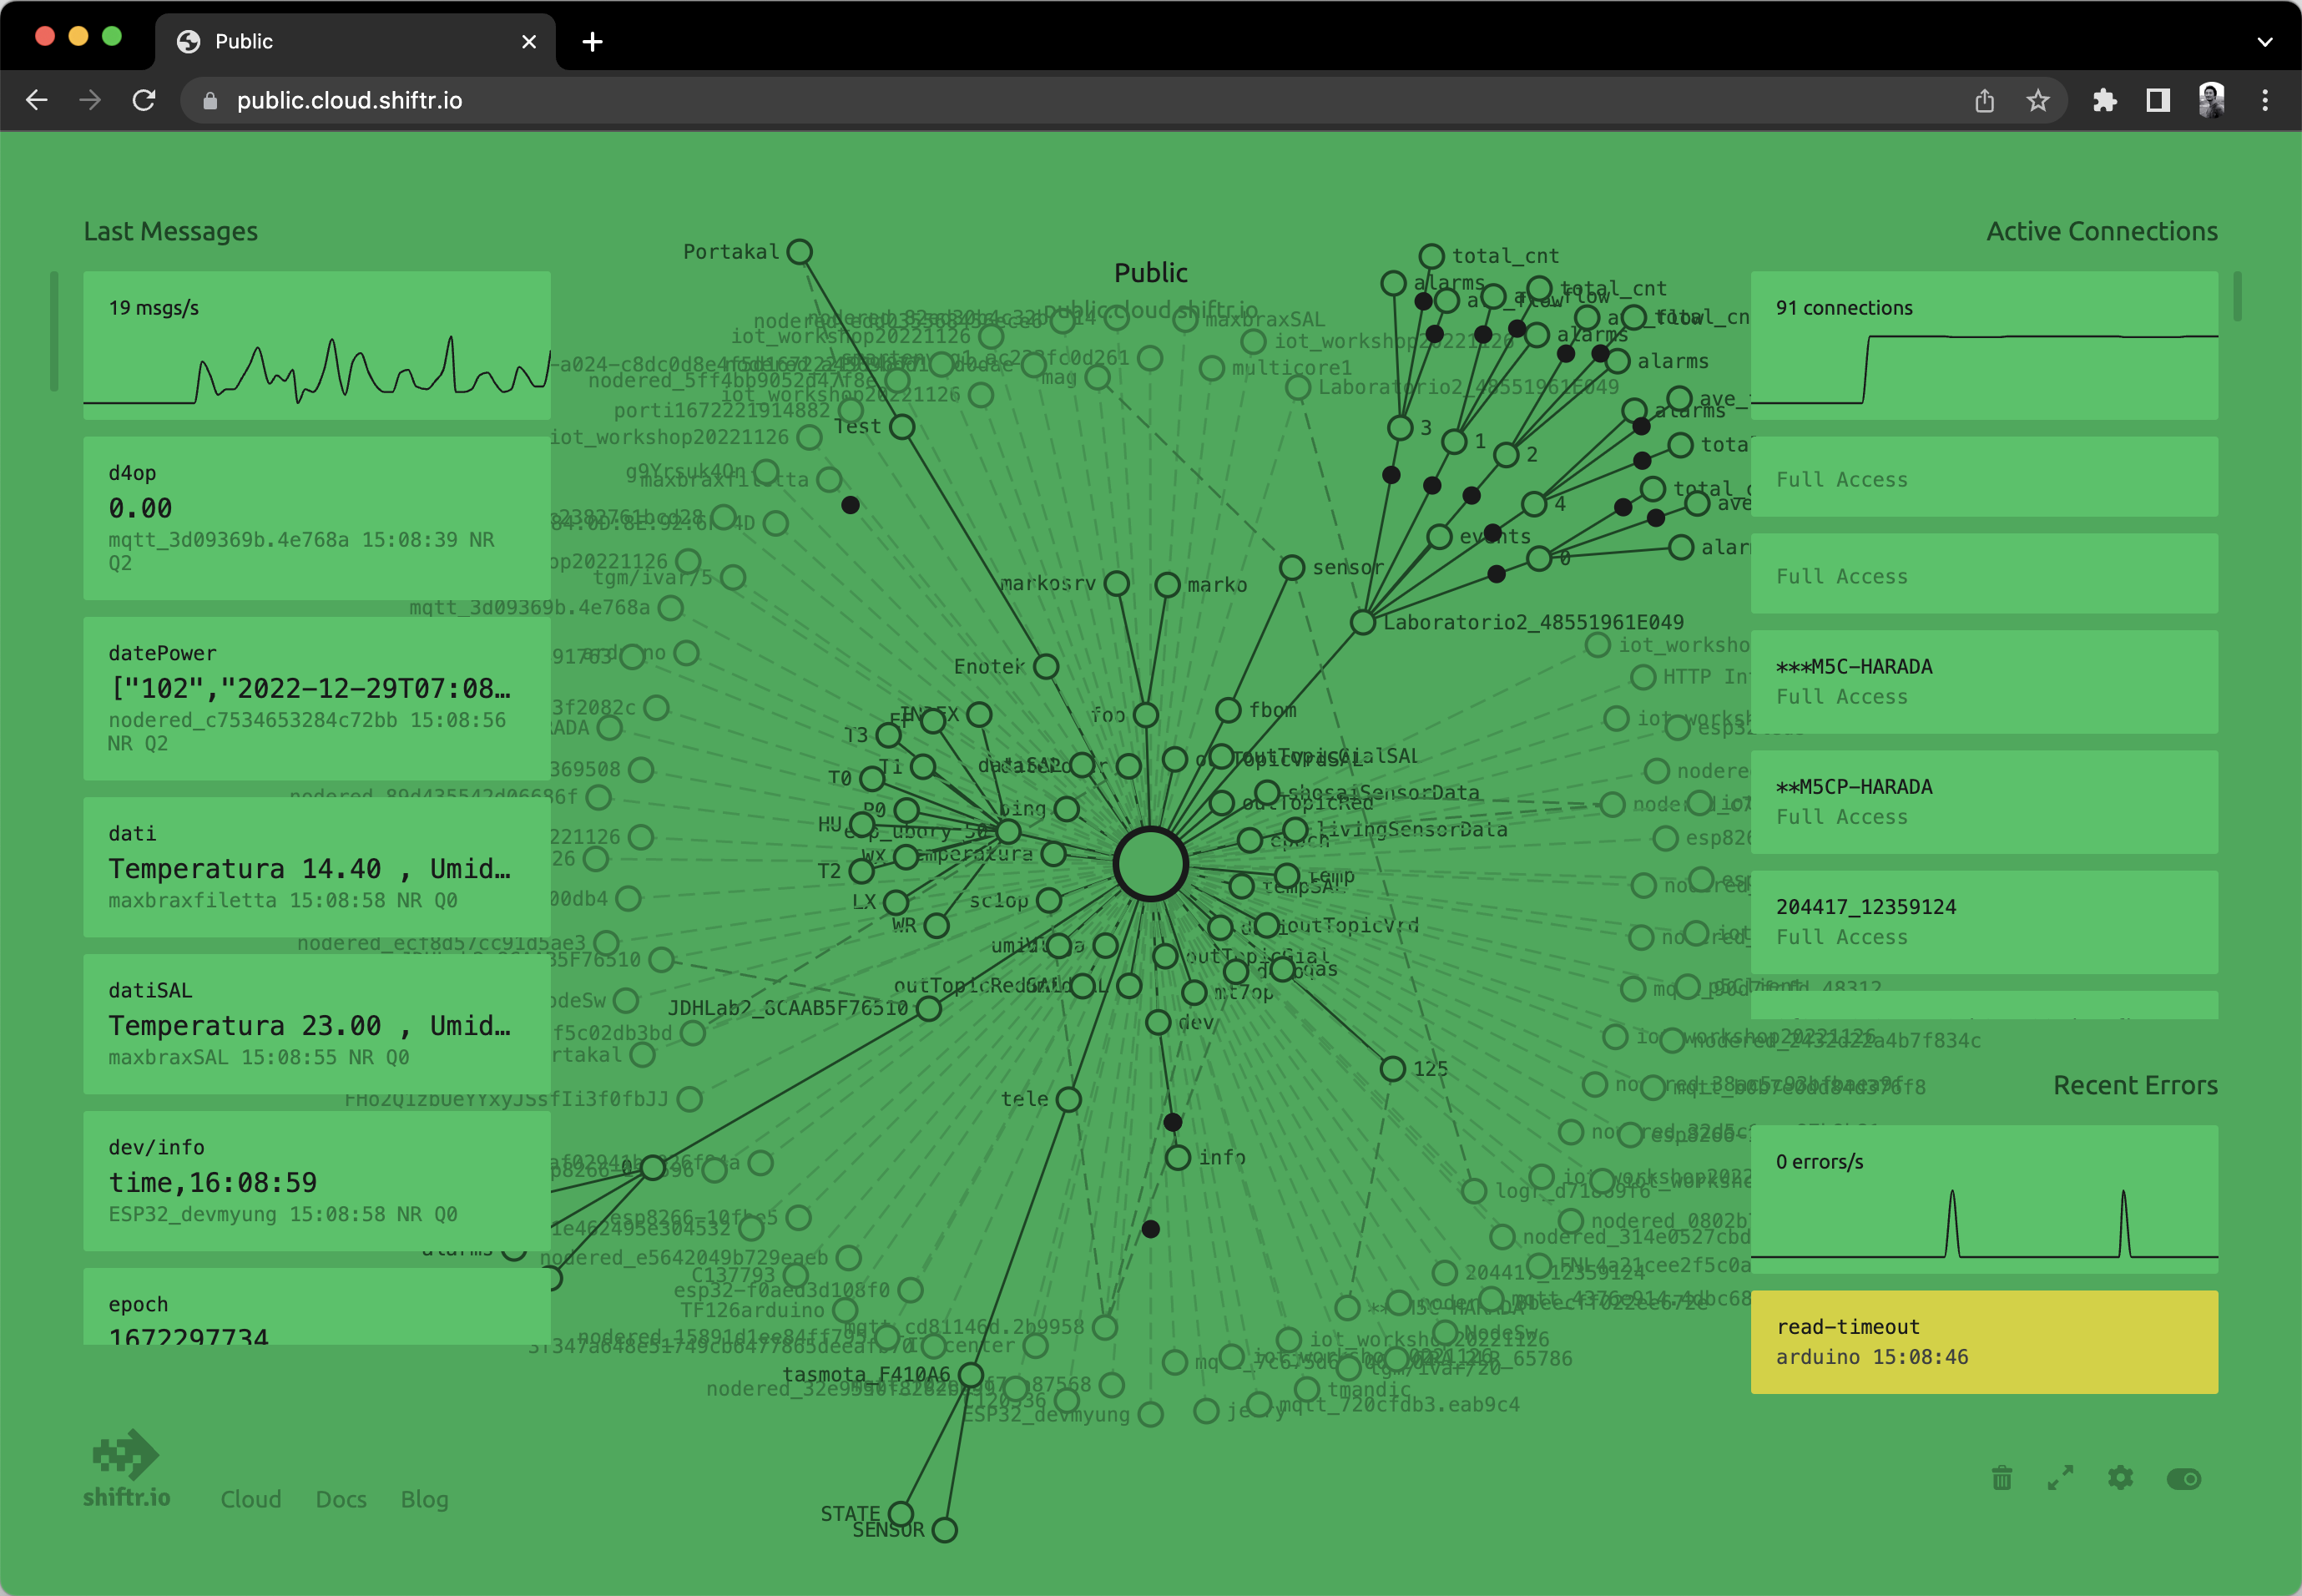This screenshot has width=2302, height=1596.
Task: Click the central broker node
Action: click(1150, 864)
